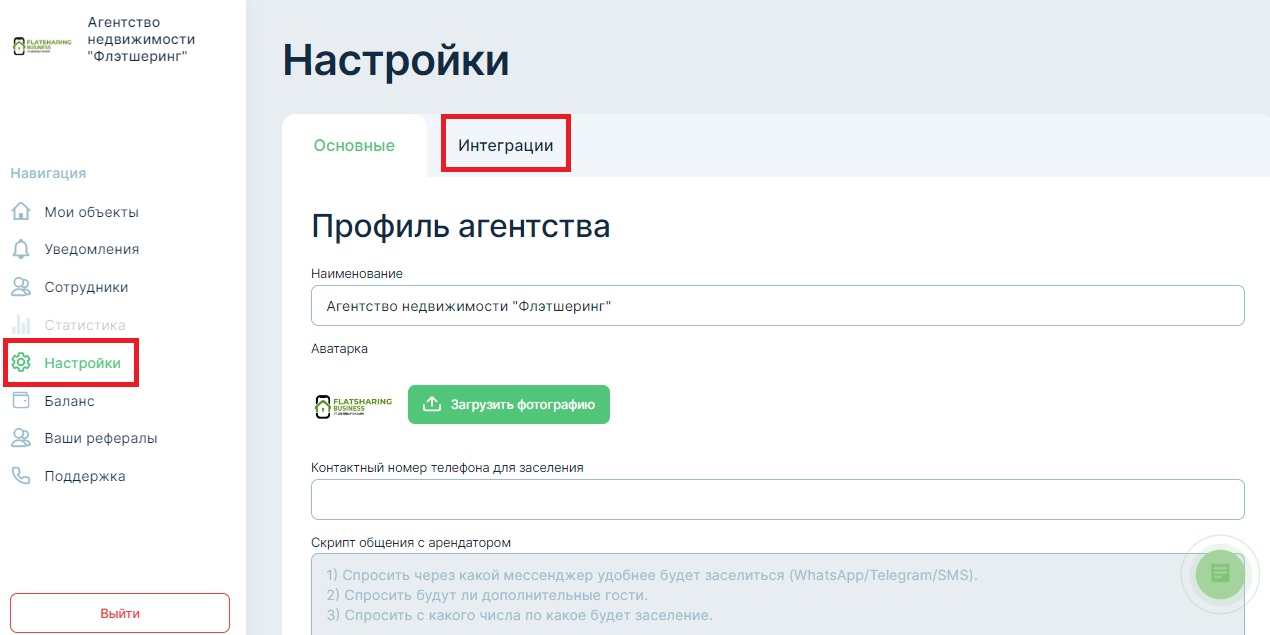Click the house icon beside Мои объекты

21,212
